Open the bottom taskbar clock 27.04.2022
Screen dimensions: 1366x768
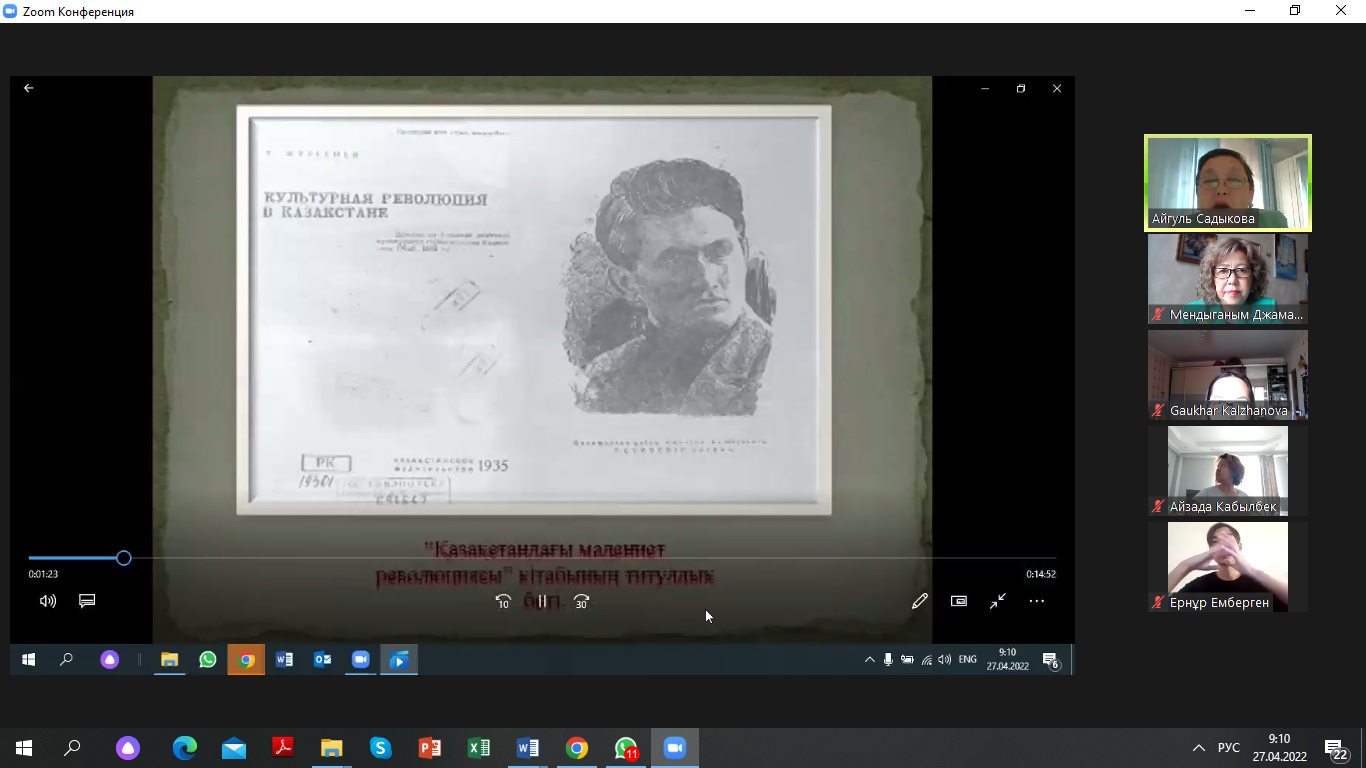tap(1279, 748)
